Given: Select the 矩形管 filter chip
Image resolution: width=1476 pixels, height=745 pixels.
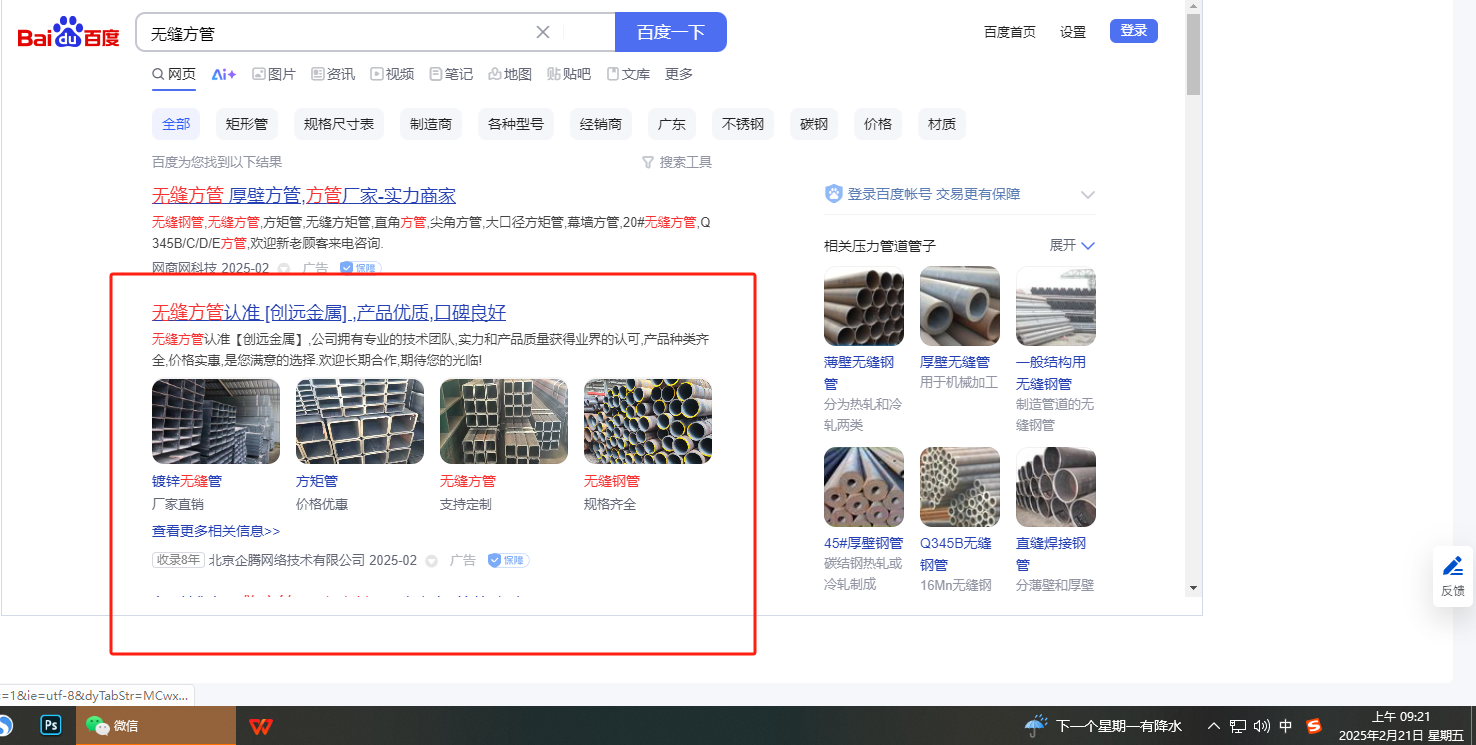Looking at the screenshot, I should coord(247,124).
